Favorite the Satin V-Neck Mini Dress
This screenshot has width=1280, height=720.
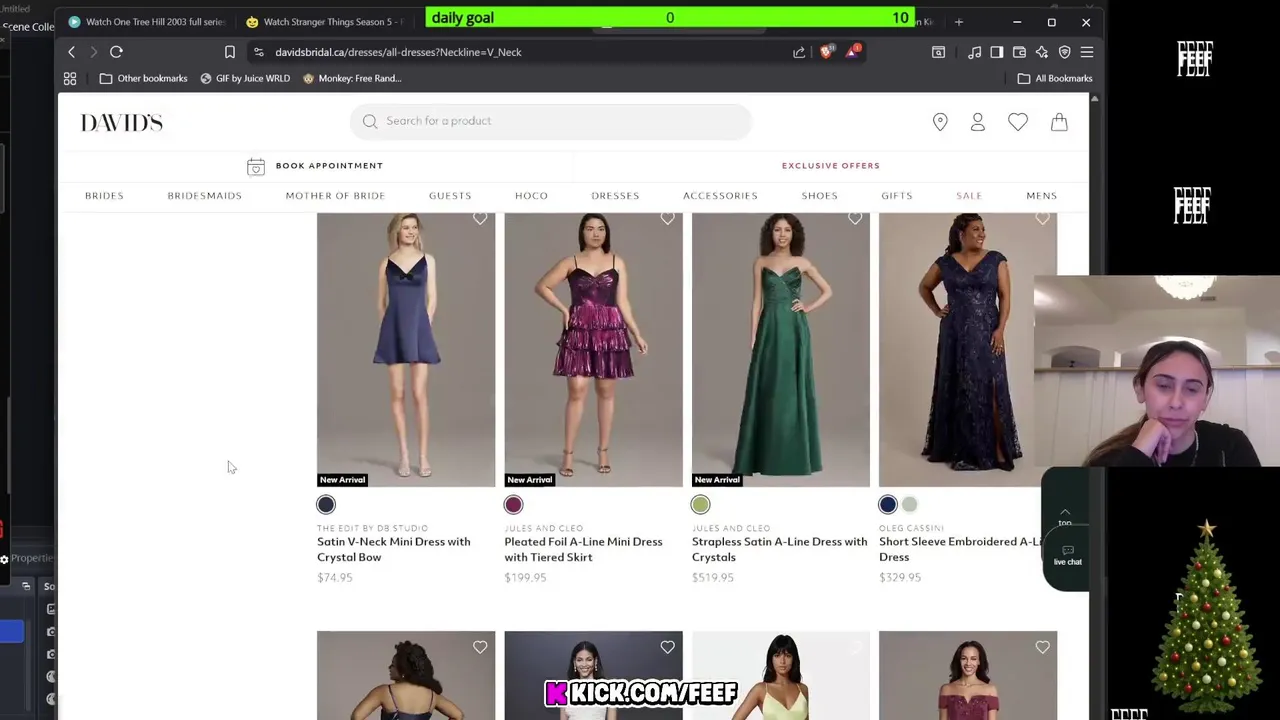click(x=480, y=219)
